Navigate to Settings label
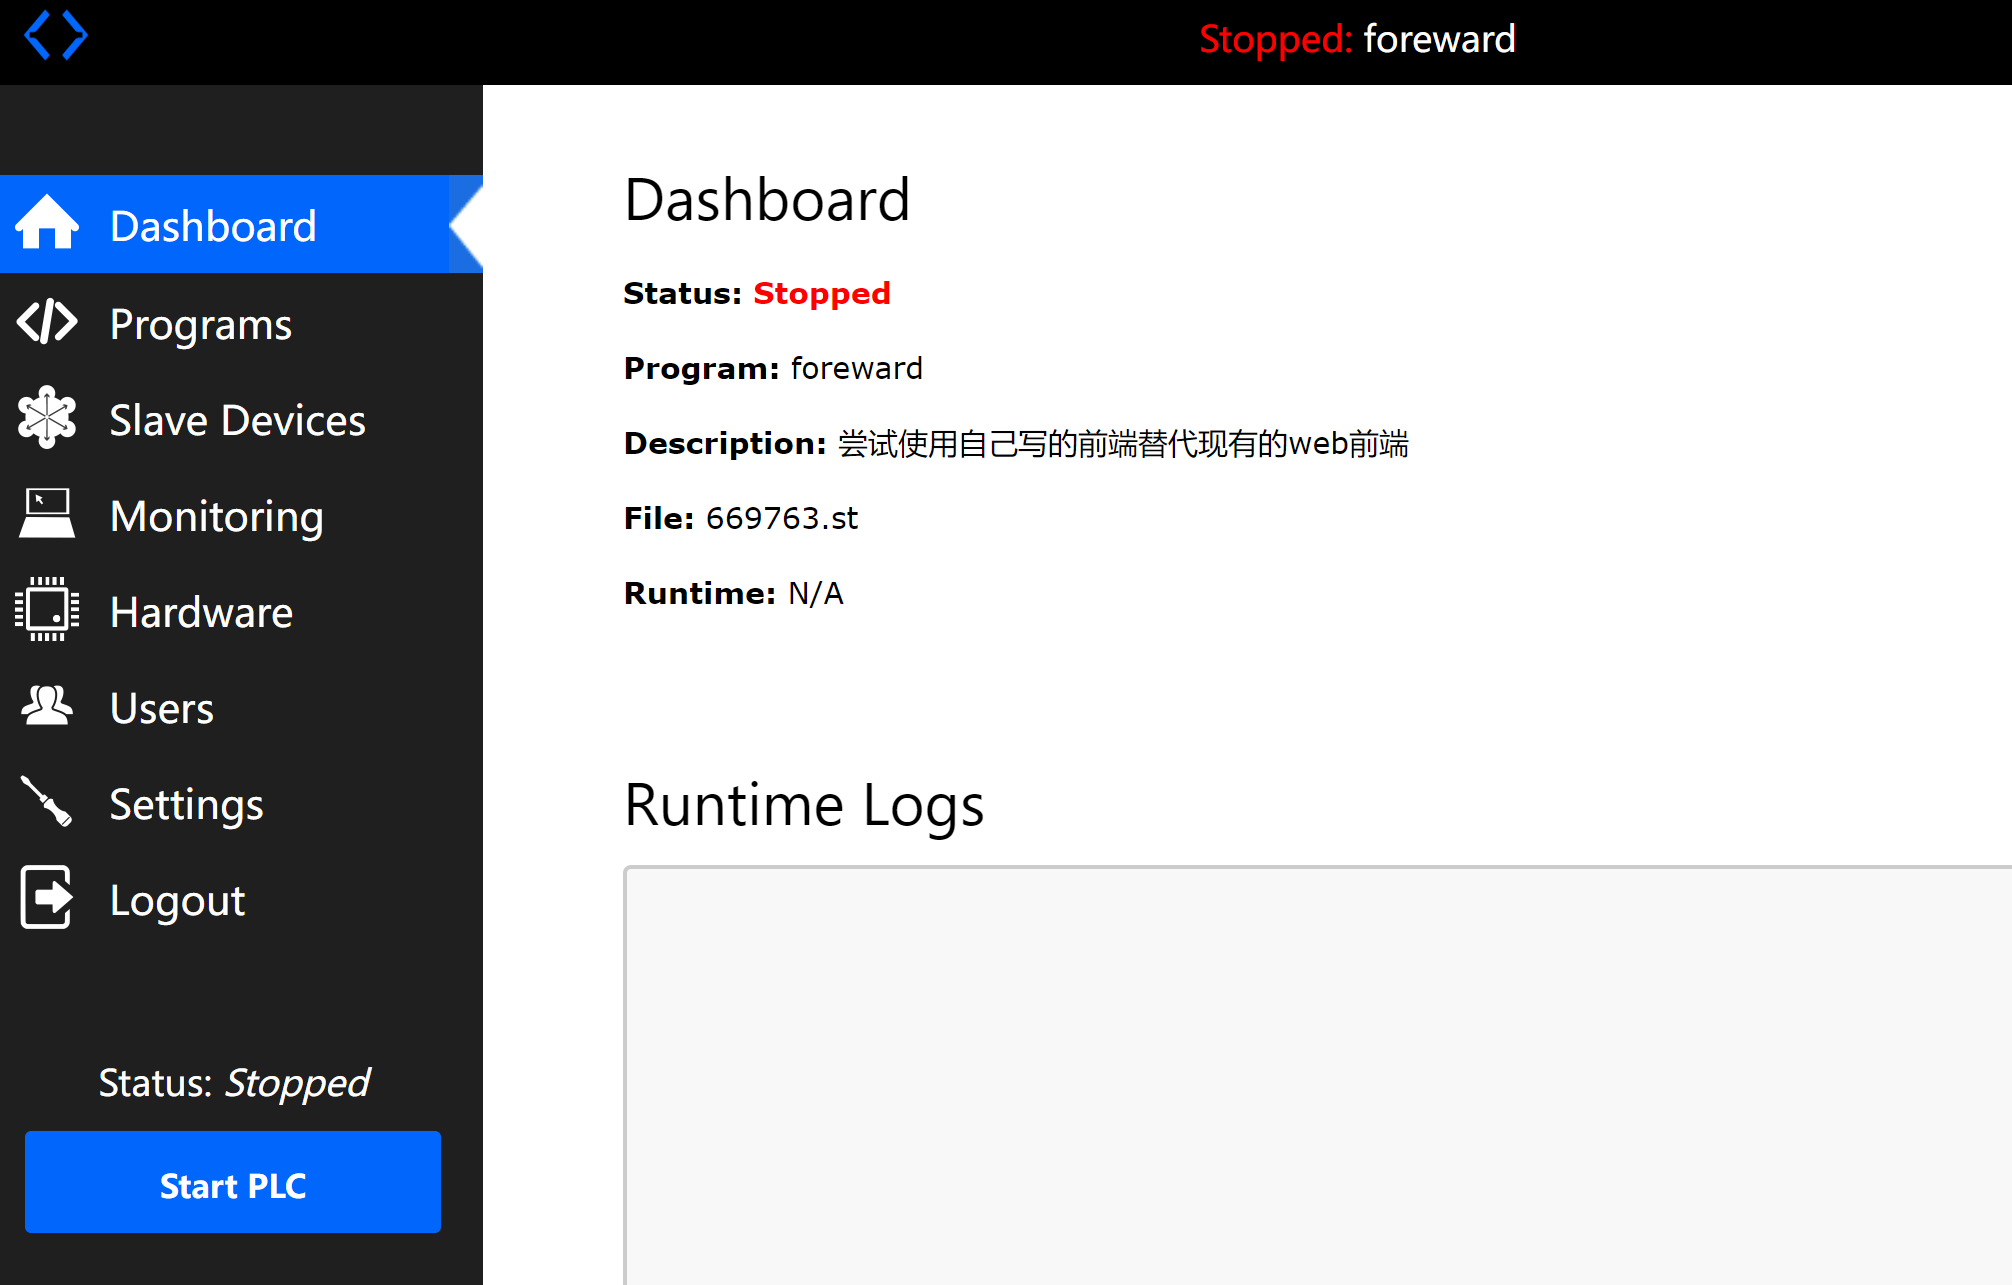 click(186, 804)
